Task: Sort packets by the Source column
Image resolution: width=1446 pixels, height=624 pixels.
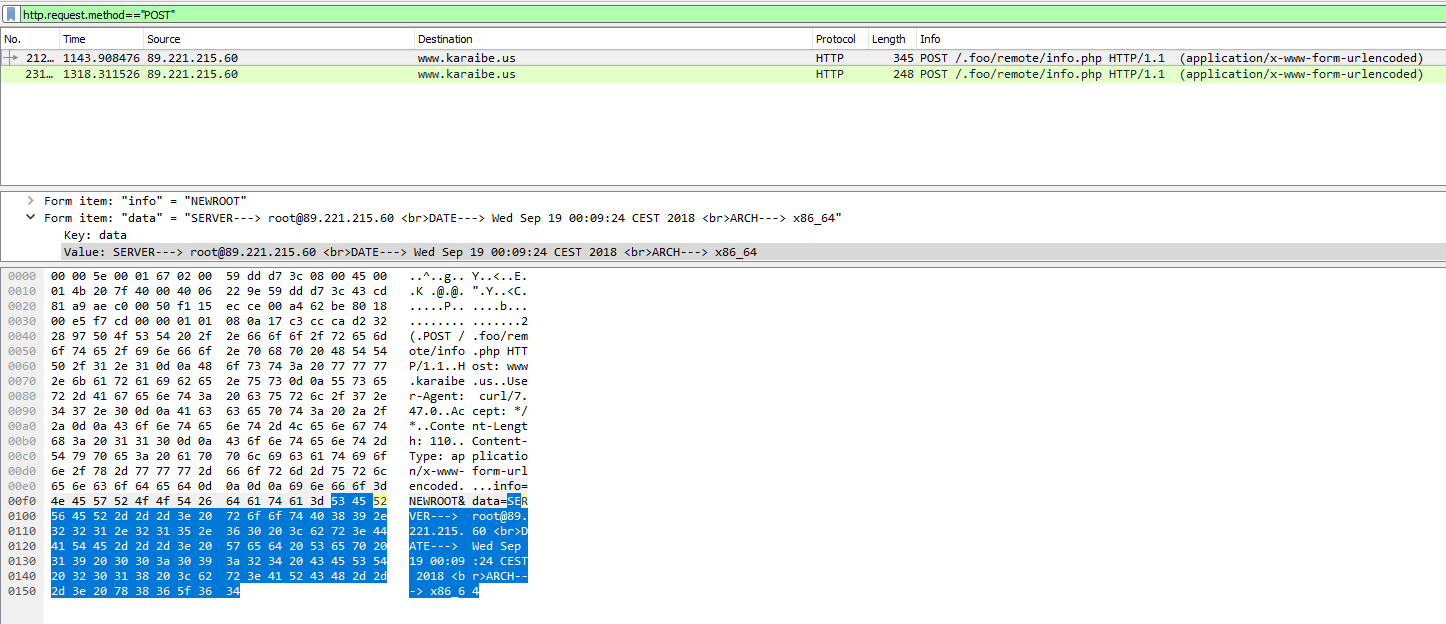Action: coord(279,39)
